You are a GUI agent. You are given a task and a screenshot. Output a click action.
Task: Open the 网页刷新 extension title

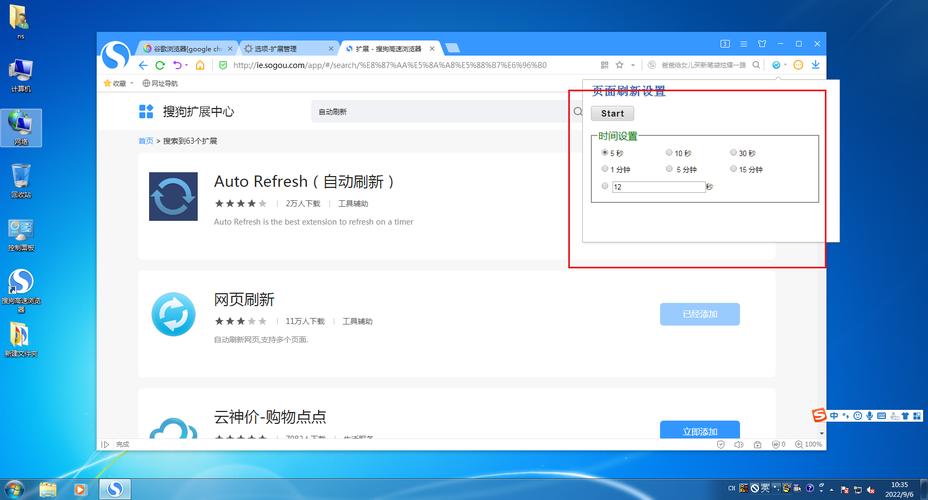tap(244, 299)
